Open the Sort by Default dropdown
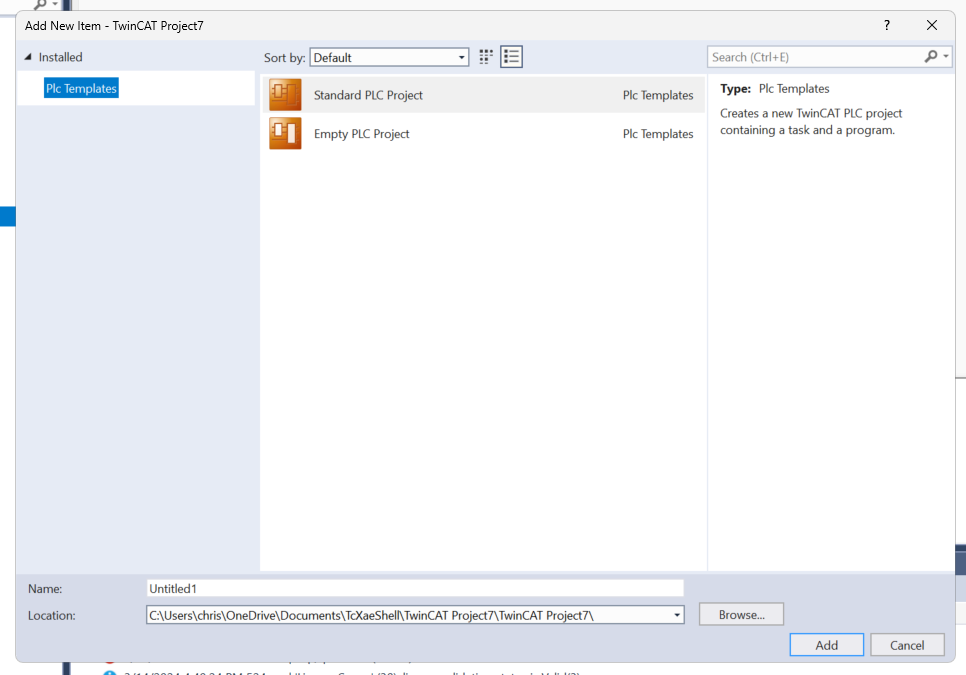 tap(389, 57)
